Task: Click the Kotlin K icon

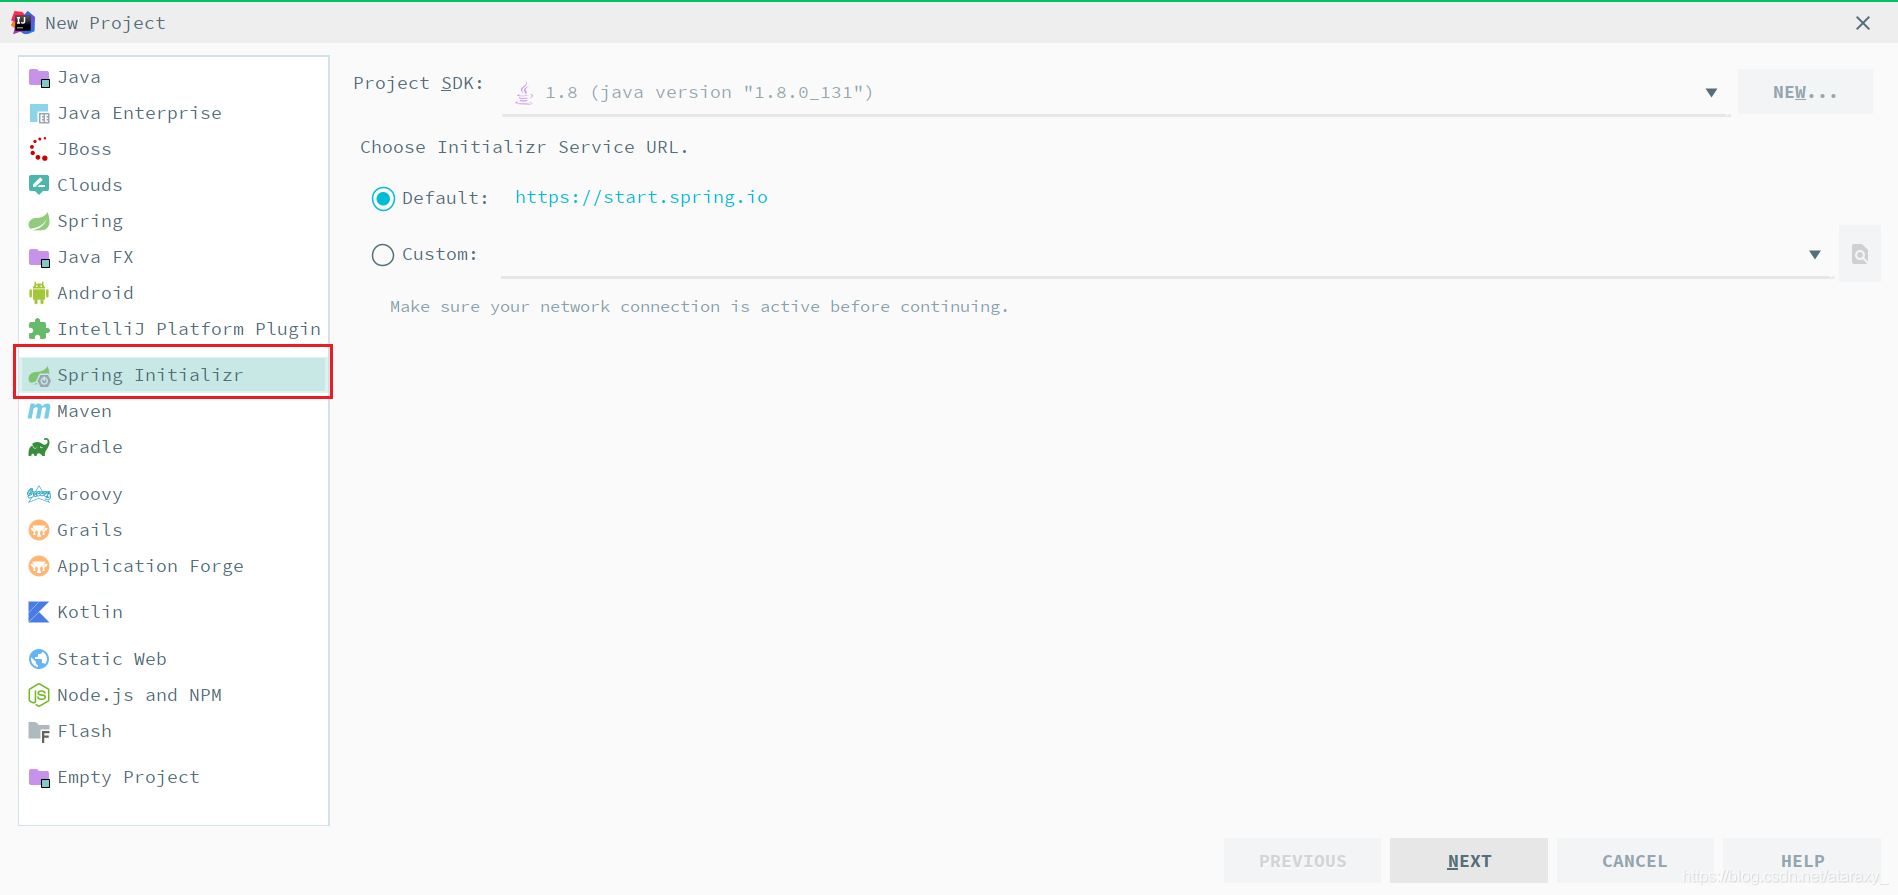Action: pyautogui.click(x=39, y=612)
